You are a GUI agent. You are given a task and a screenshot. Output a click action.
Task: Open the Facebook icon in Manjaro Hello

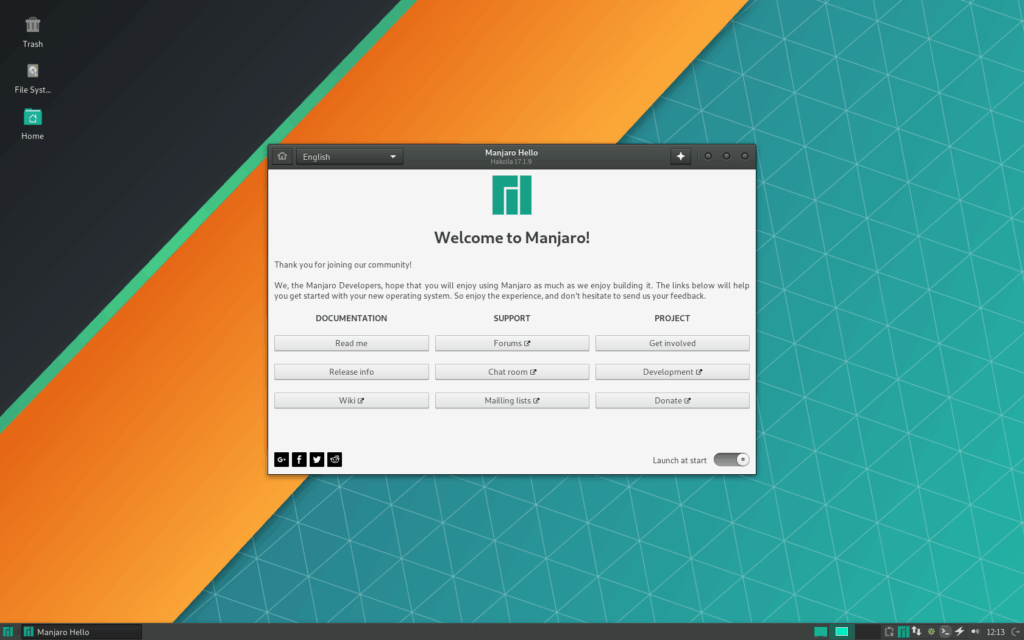299,459
